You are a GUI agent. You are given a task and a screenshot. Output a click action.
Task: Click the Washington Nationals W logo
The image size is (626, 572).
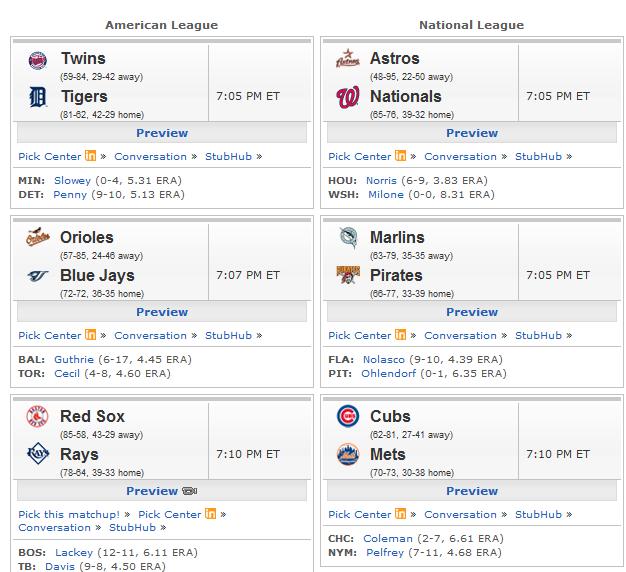pos(348,97)
